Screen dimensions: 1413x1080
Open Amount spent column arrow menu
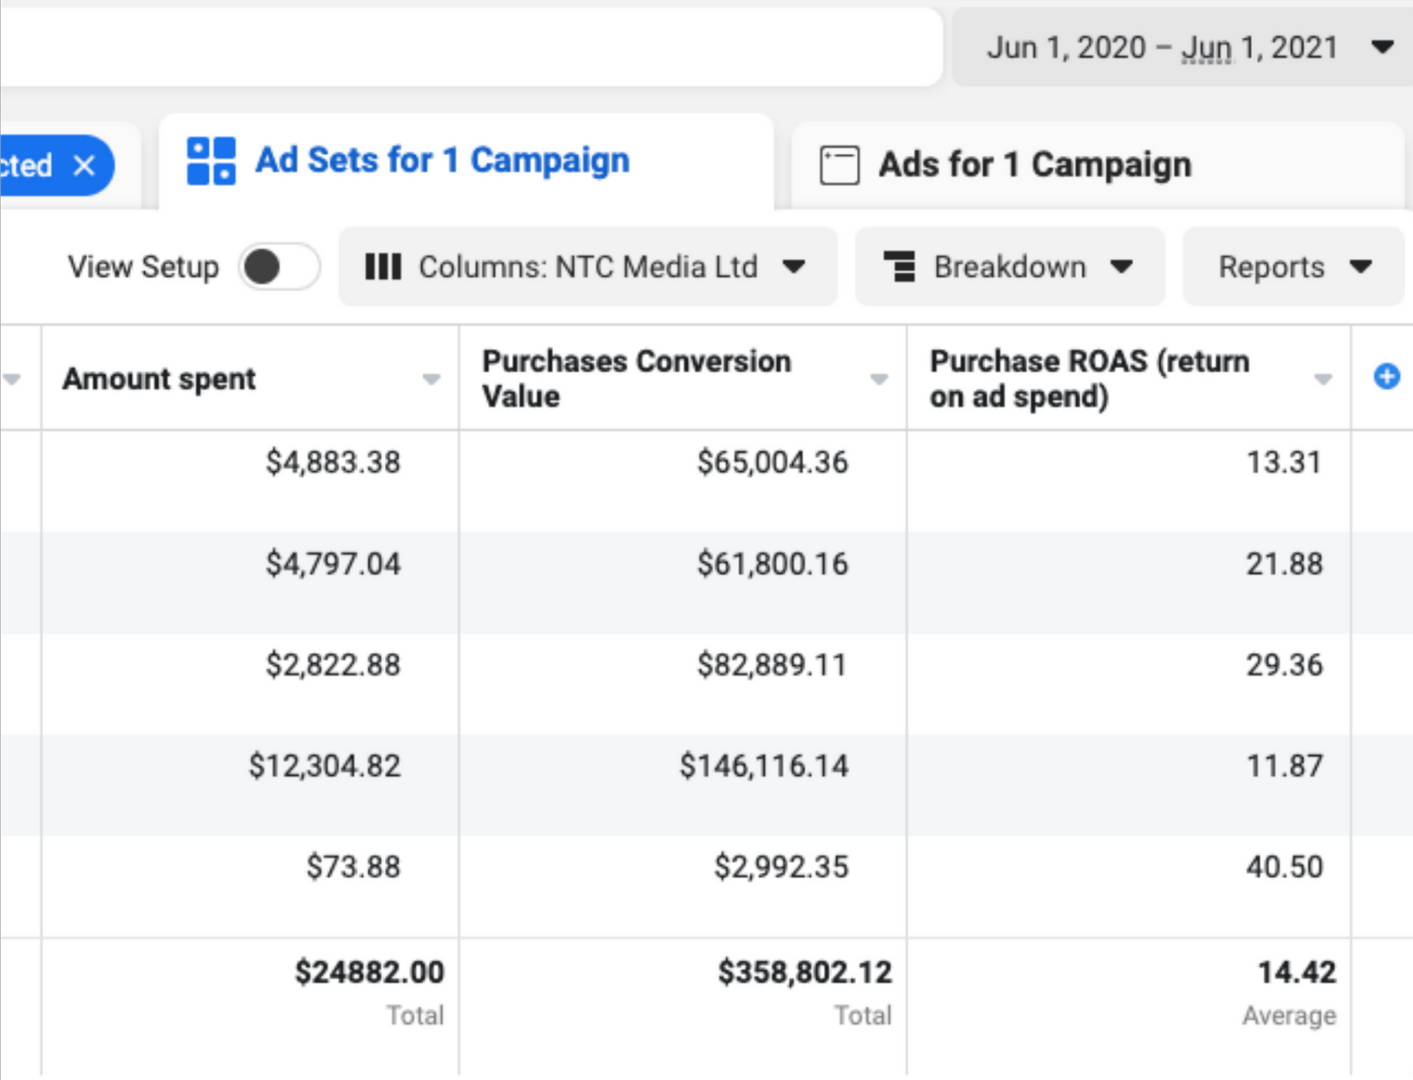[431, 379]
